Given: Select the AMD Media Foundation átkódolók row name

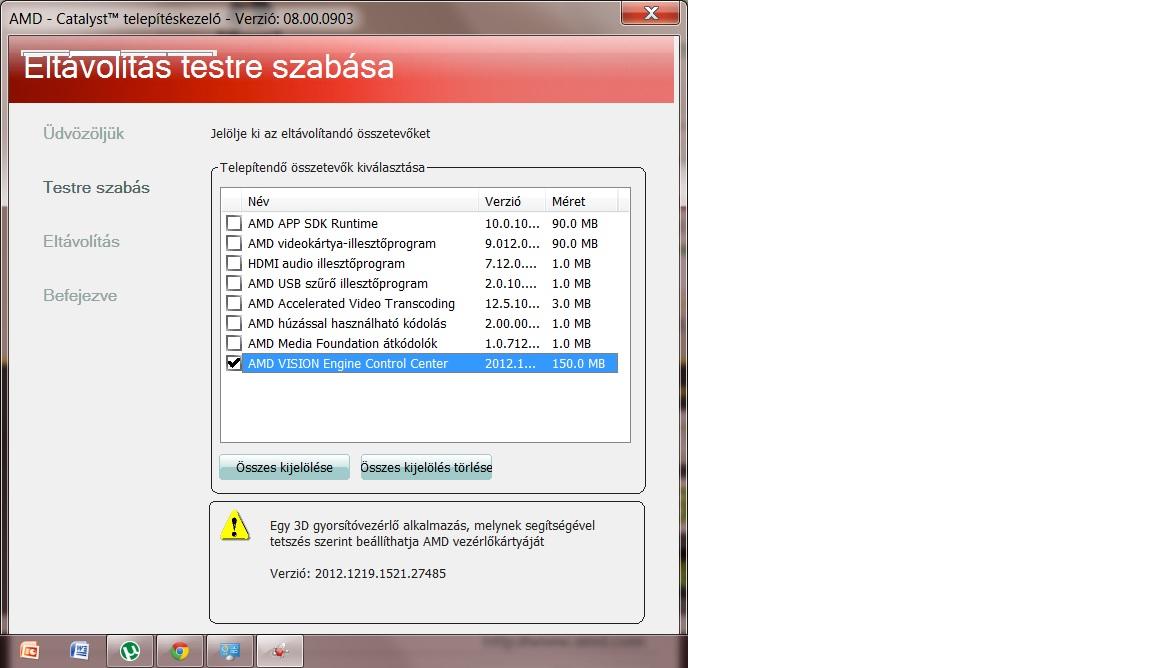Looking at the screenshot, I should tap(342, 343).
